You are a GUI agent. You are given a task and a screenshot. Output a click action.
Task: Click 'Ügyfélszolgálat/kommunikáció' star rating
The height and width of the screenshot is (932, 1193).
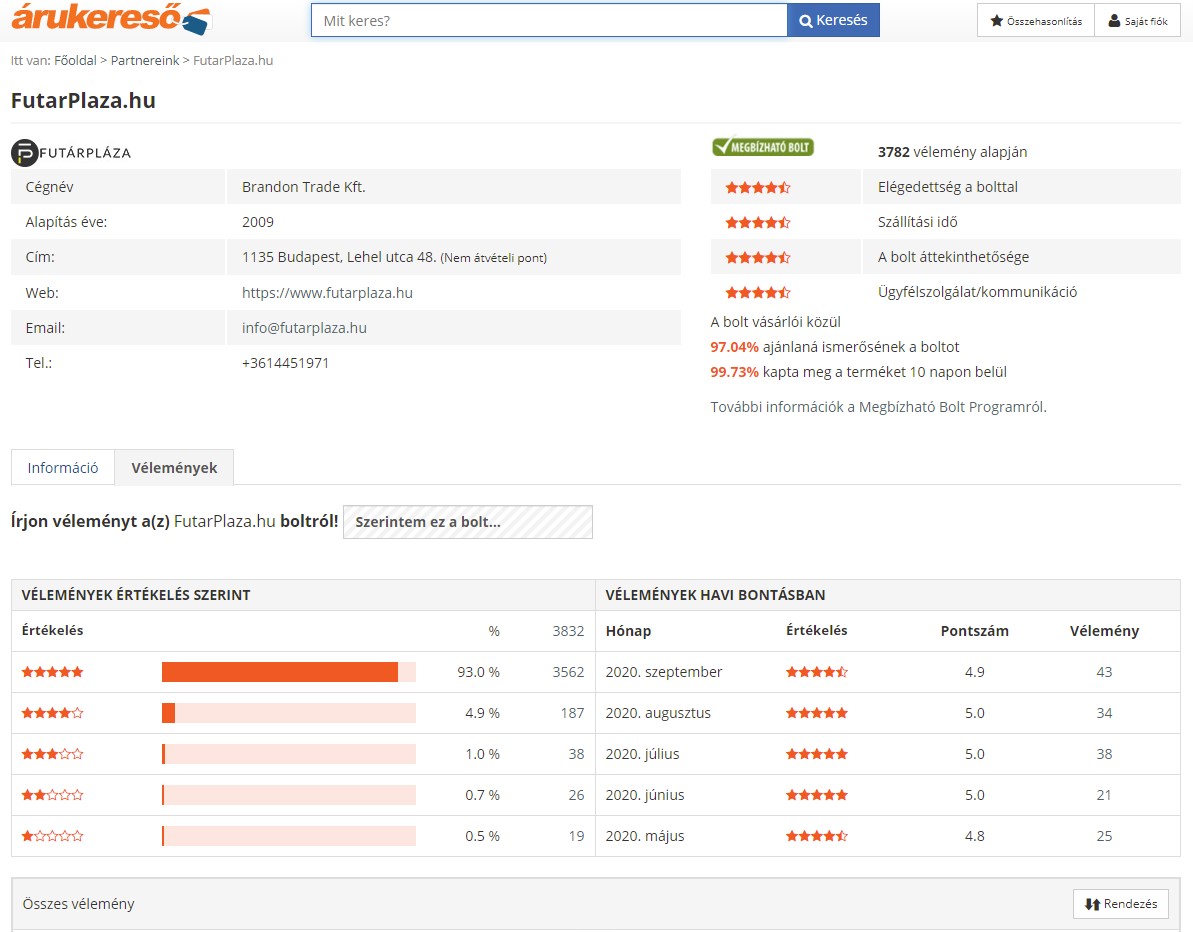tap(758, 292)
